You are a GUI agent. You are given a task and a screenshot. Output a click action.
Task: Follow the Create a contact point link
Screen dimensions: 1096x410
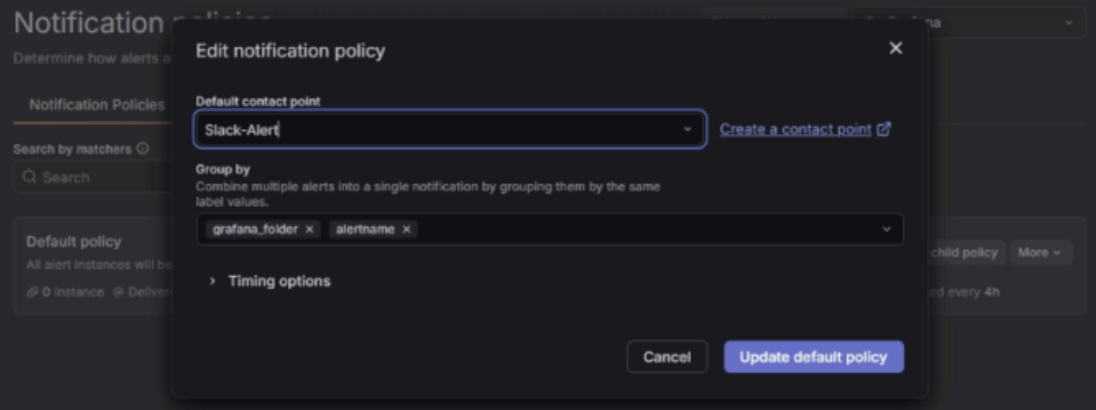click(x=795, y=129)
